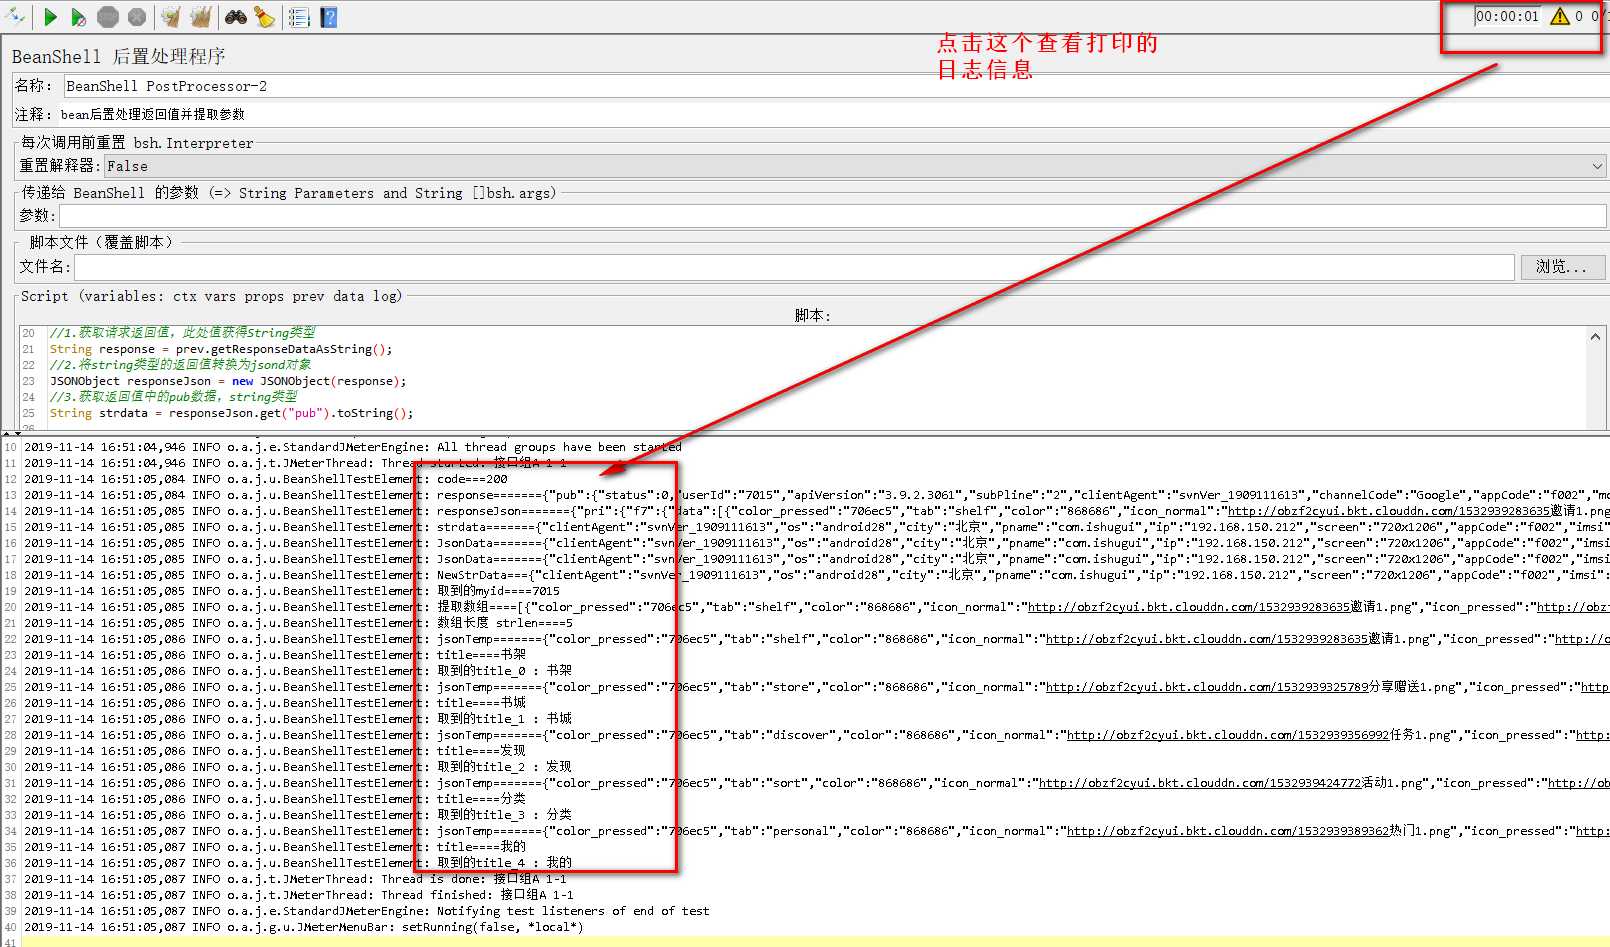Click Start no pauses icon
This screenshot has width=1610, height=947.
point(78,17)
